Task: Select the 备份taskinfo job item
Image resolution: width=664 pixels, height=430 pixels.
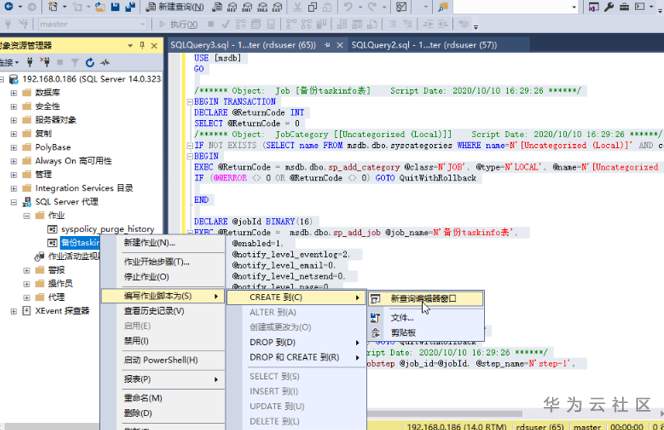Action: (x=80, y=243)
